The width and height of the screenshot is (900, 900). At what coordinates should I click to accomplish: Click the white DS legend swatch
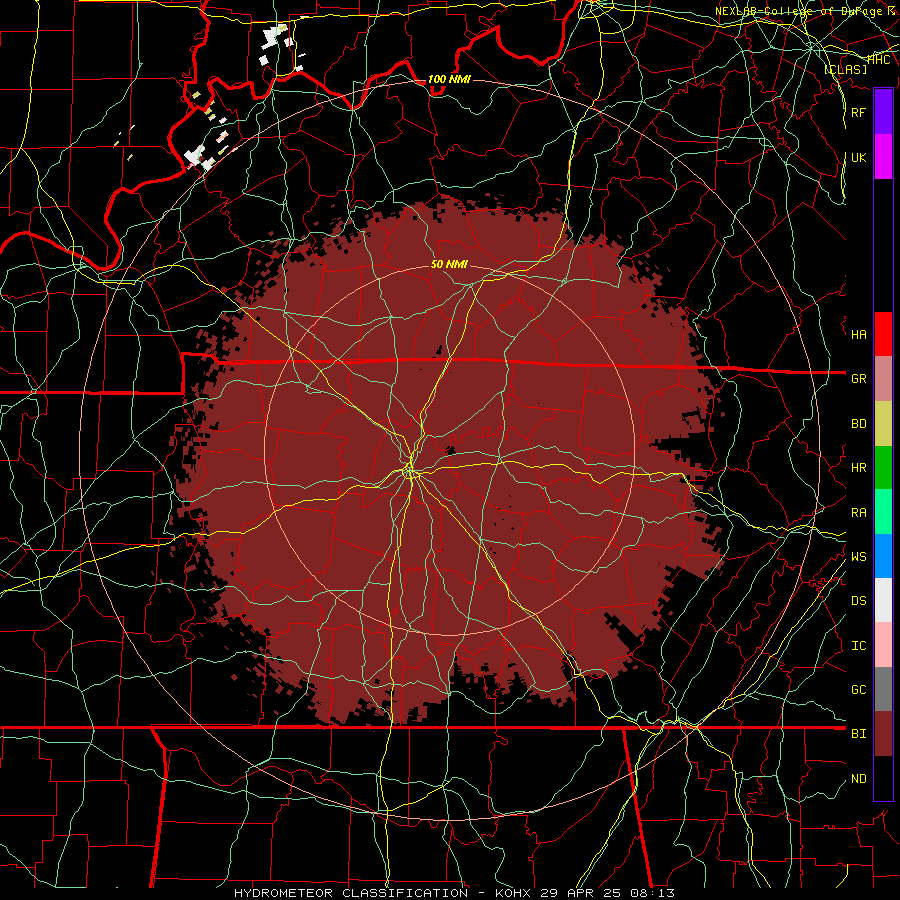883,600
